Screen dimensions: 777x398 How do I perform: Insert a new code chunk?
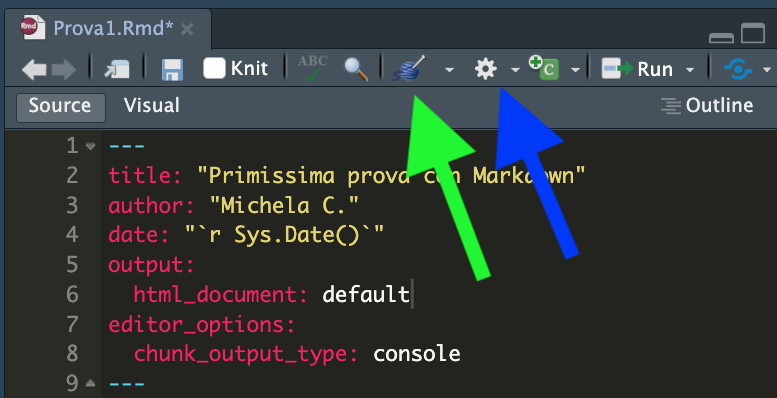pyautogui.click(x=544, y=68)
